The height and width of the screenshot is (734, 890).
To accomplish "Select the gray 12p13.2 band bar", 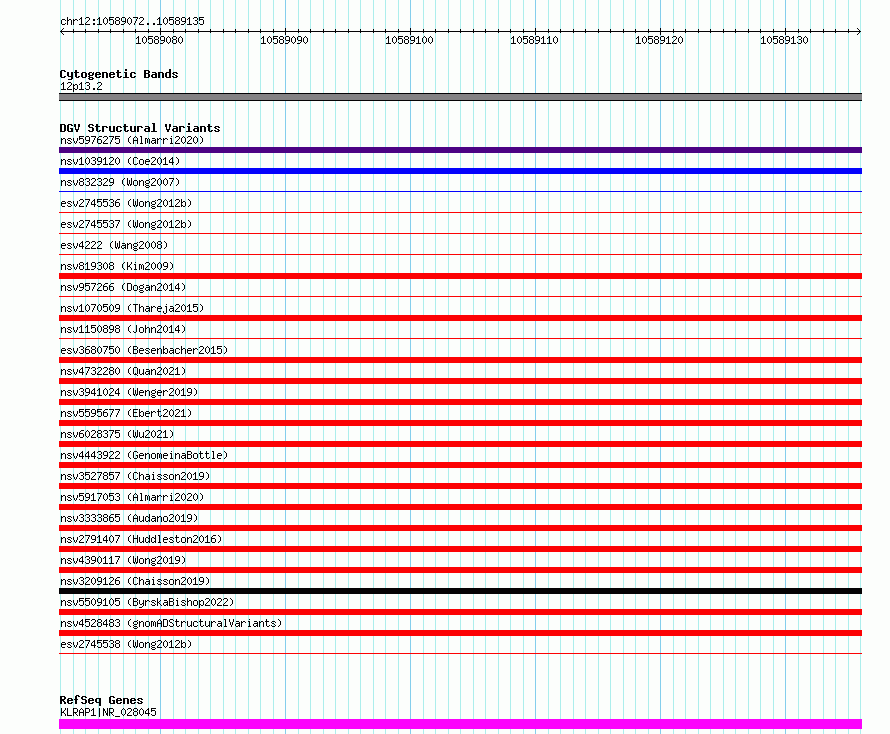I will 460,97.
